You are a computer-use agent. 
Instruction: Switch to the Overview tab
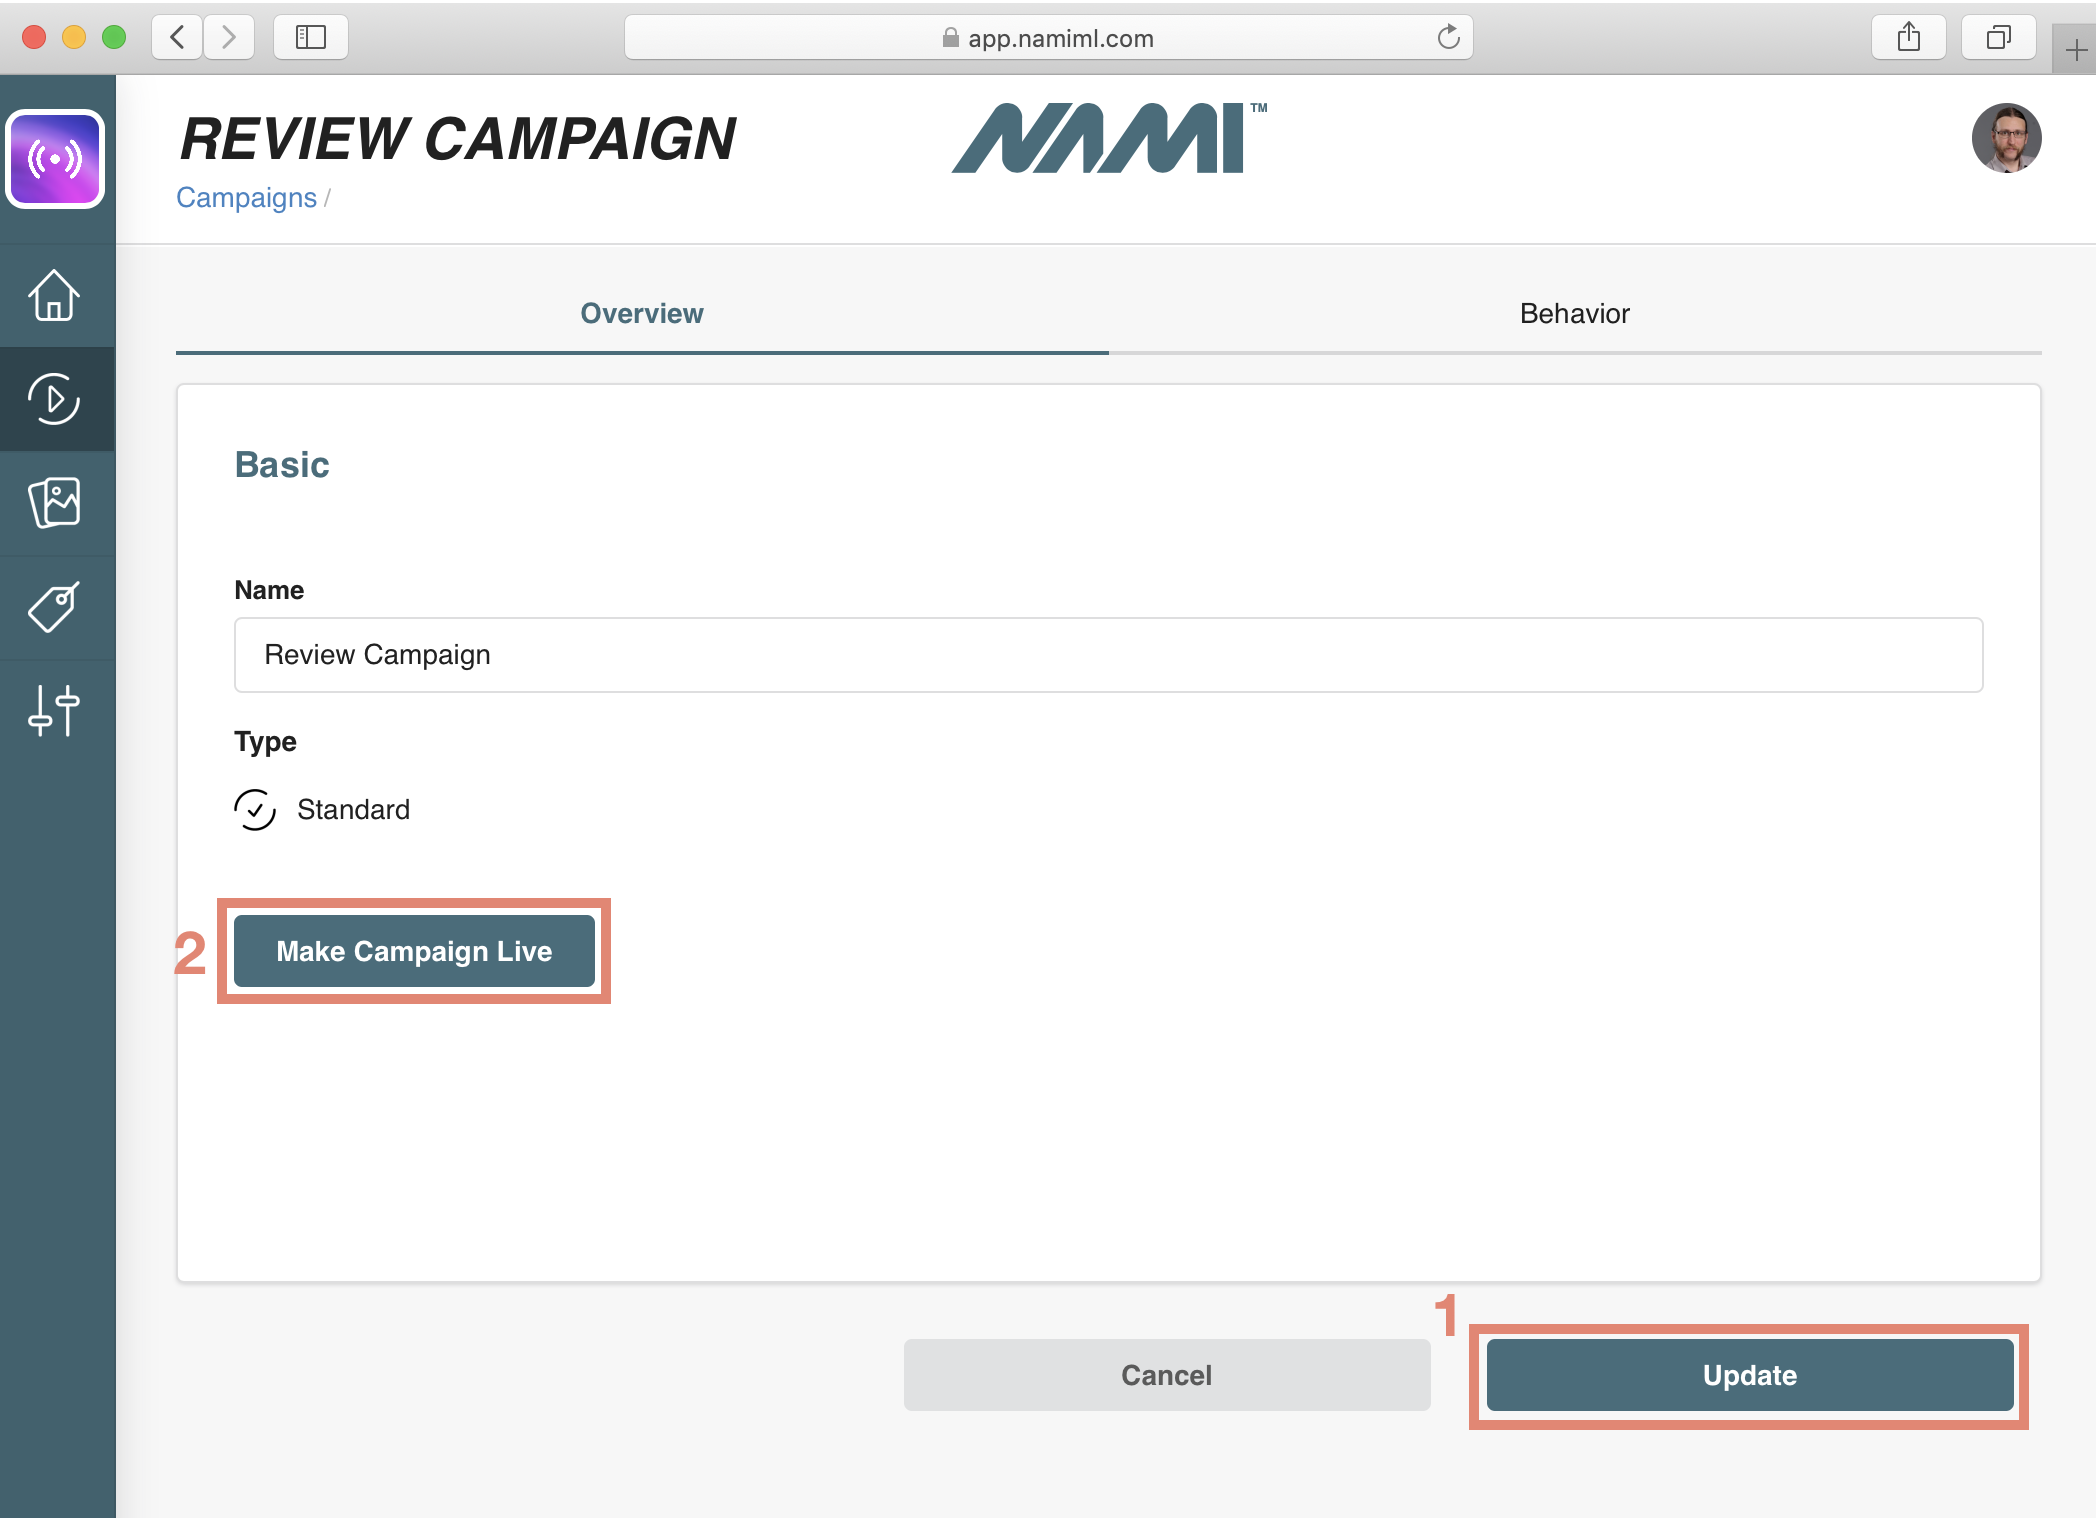point(642,314)
